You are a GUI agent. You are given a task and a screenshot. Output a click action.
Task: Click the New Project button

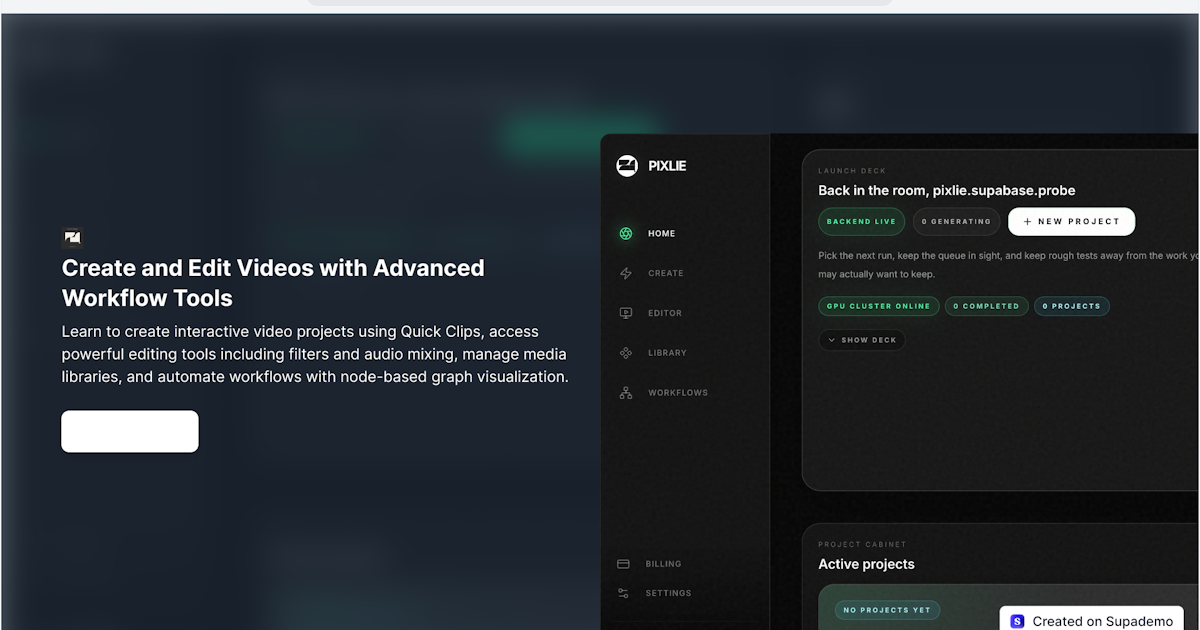click(1071, 222)
